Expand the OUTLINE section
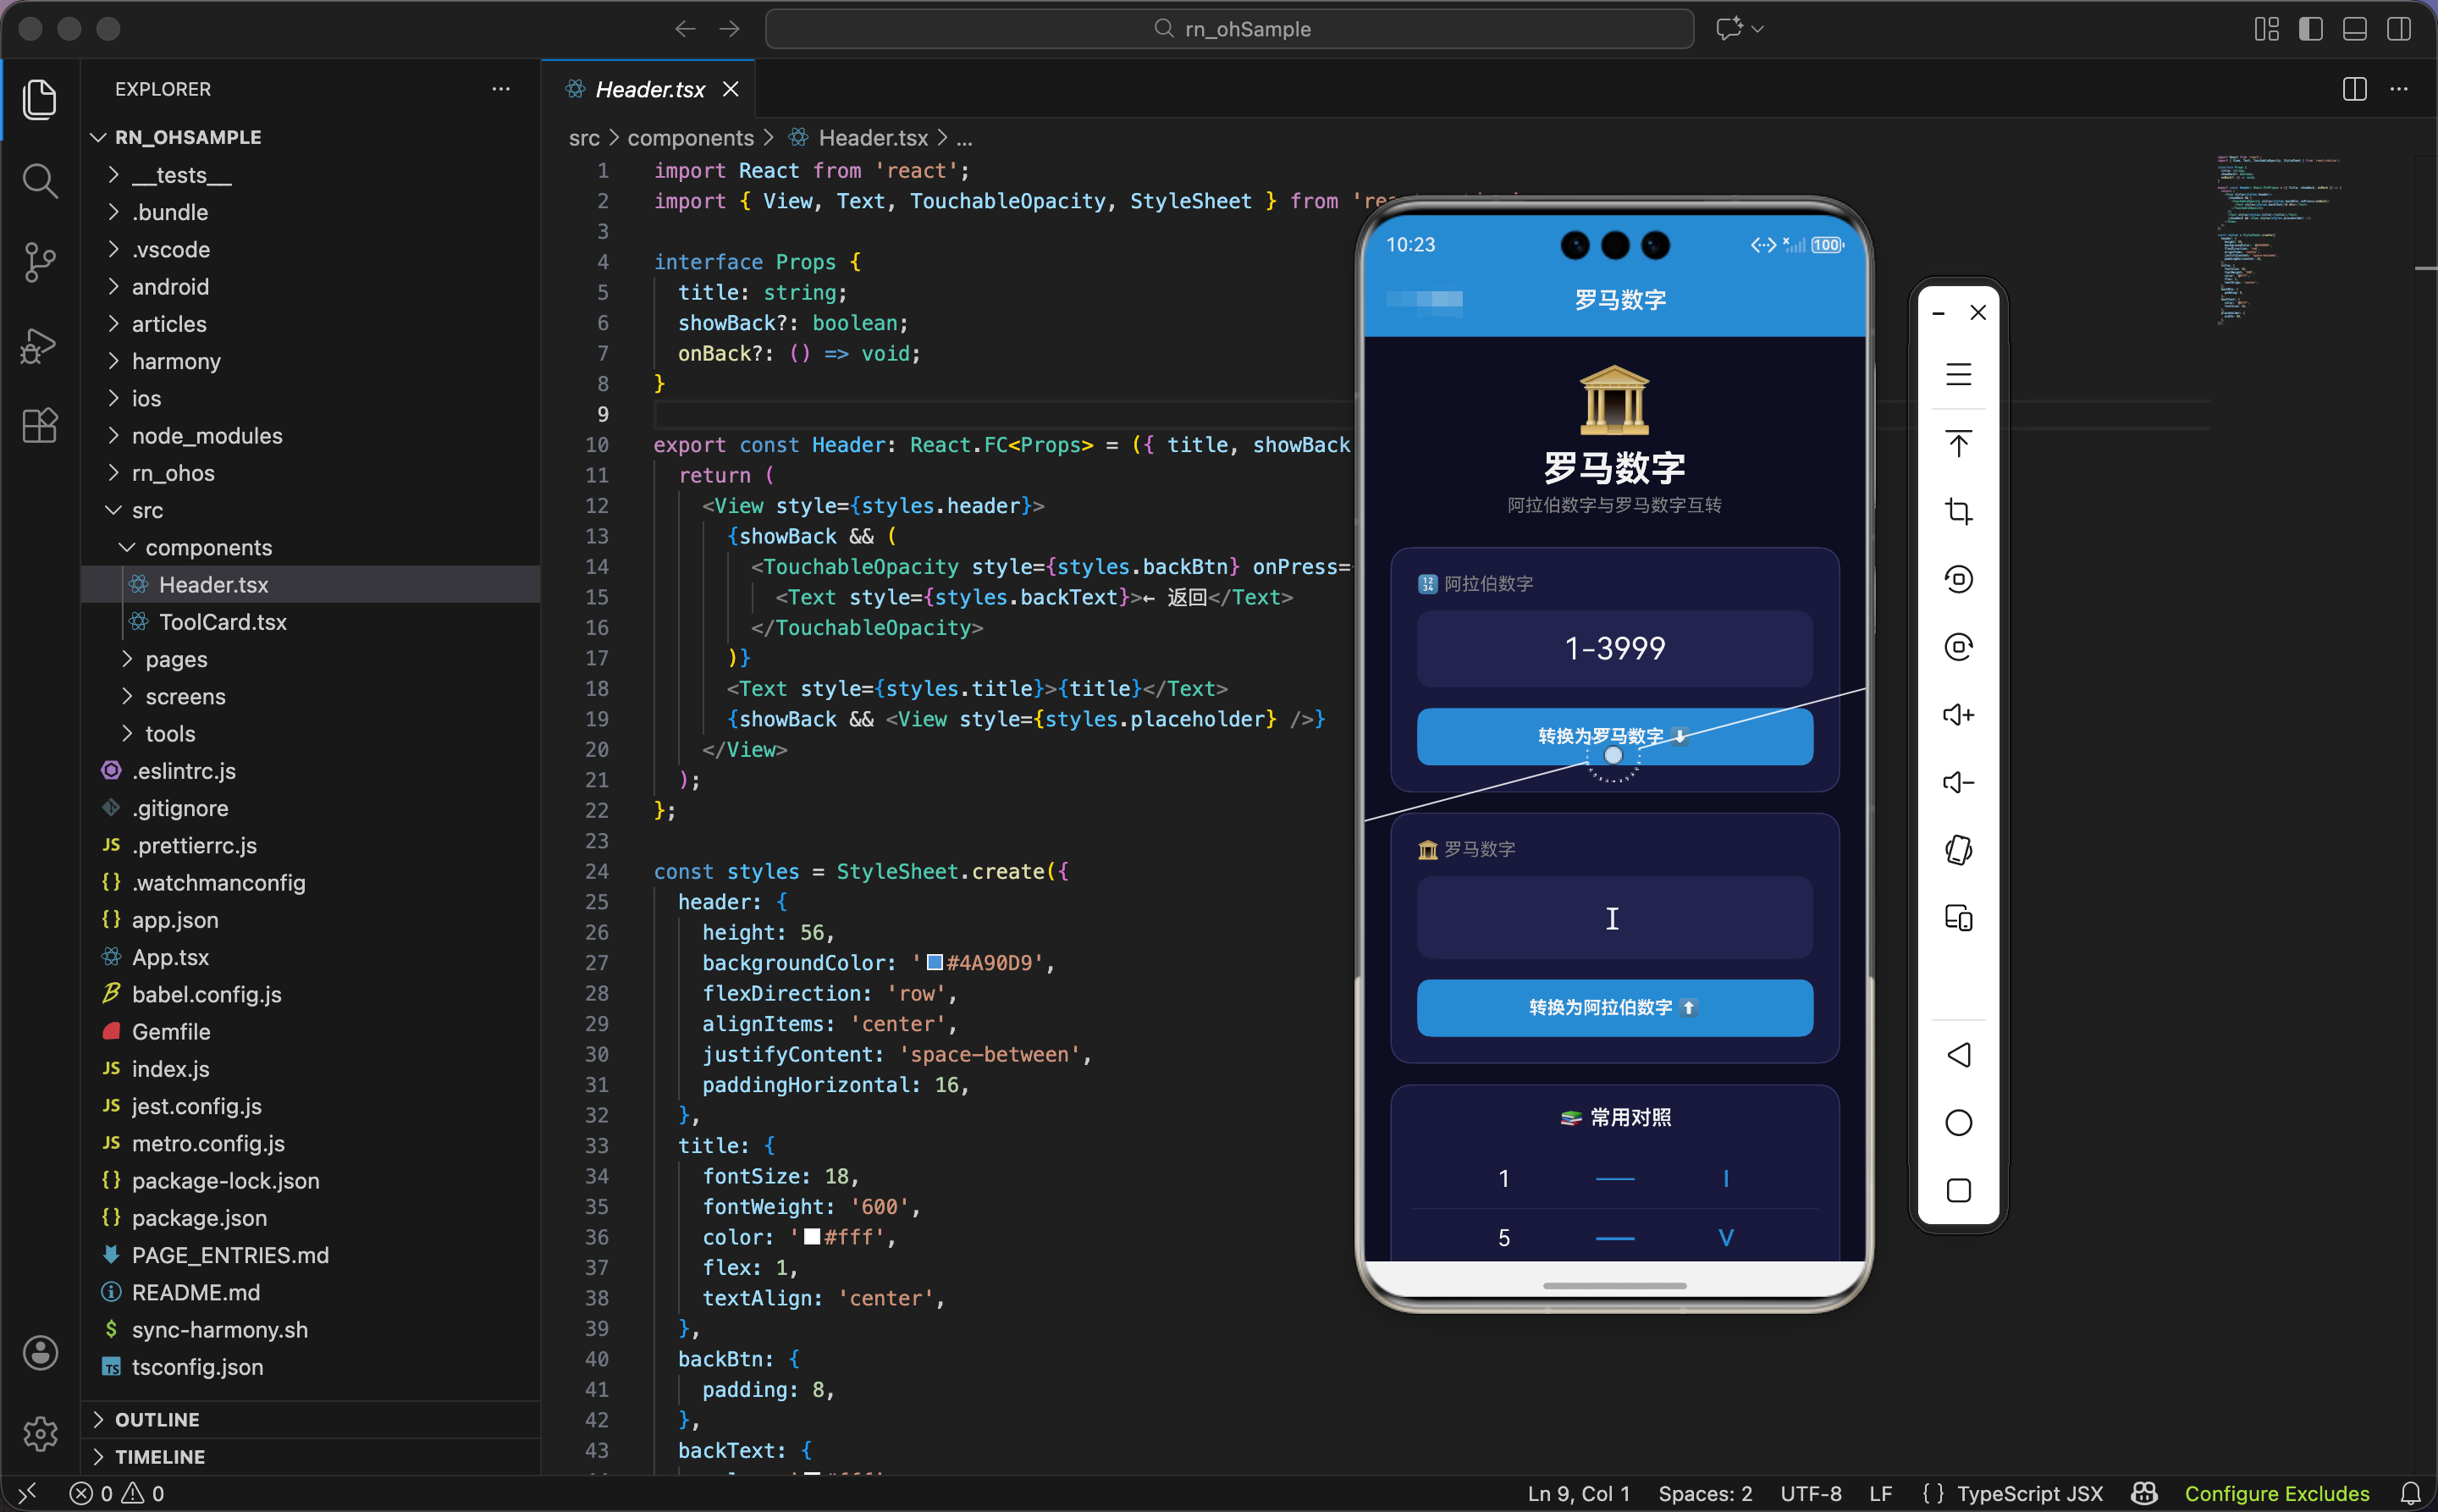This screenshot has height=1512, width=2438. click(157, 1419)
